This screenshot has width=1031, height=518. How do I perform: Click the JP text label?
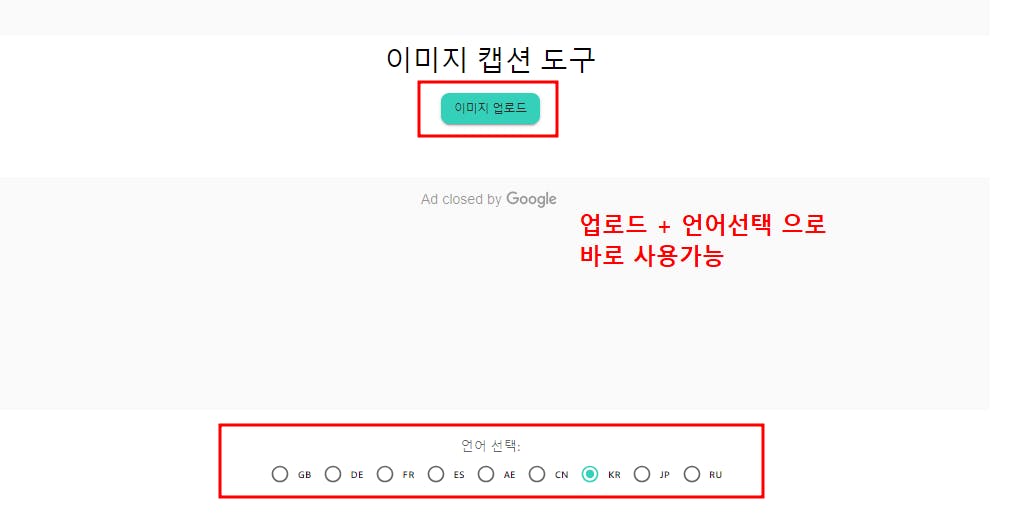tap(664, 475)
